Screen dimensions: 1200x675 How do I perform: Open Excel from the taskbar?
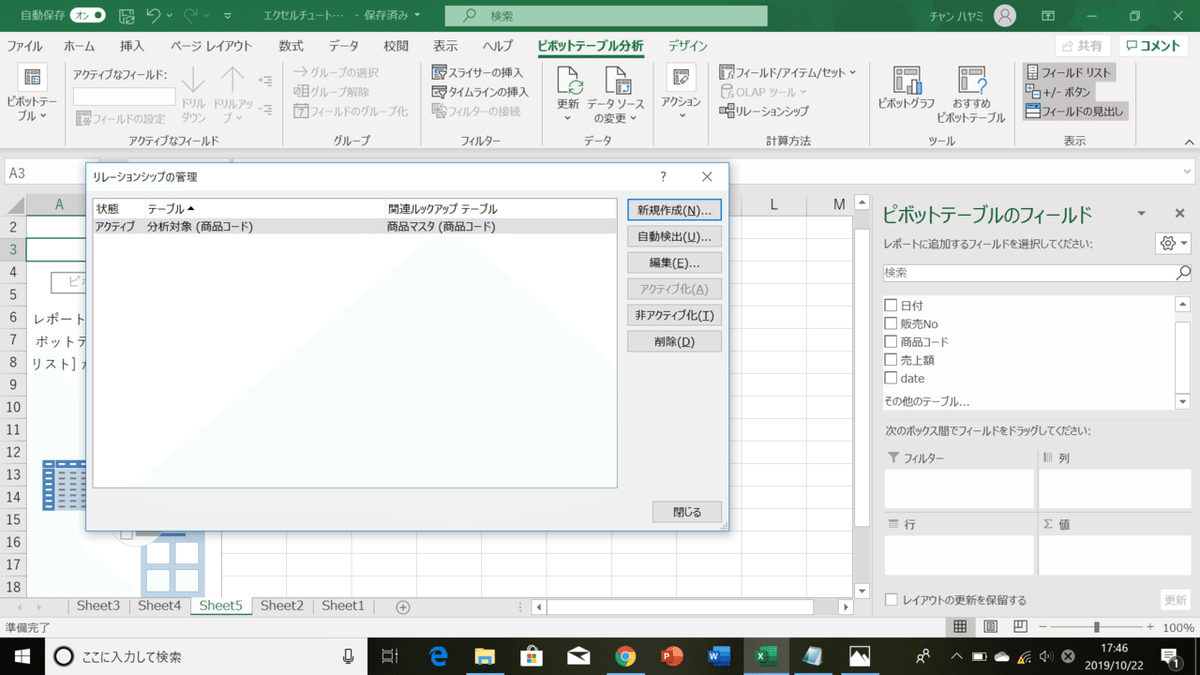pos(765,656)
